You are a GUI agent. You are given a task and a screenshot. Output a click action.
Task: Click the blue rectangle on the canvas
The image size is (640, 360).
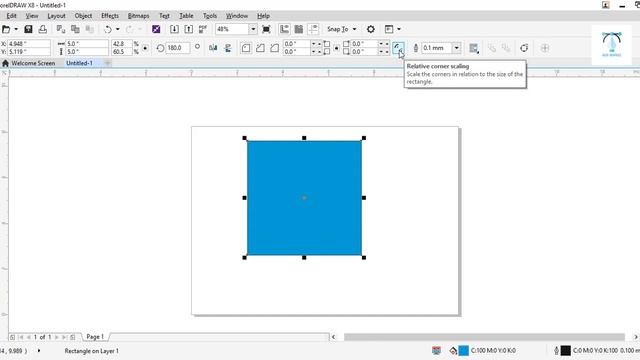click(304, 198)
